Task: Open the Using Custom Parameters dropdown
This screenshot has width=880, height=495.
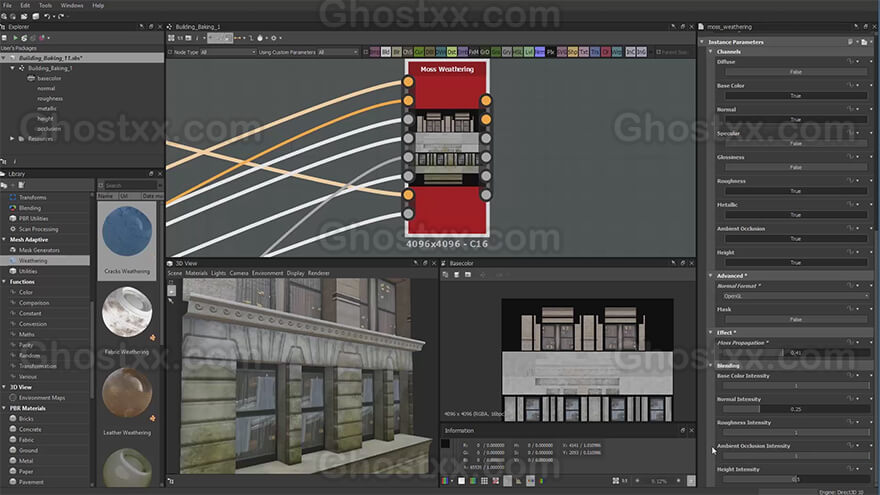Action: [x=338, y=52]
